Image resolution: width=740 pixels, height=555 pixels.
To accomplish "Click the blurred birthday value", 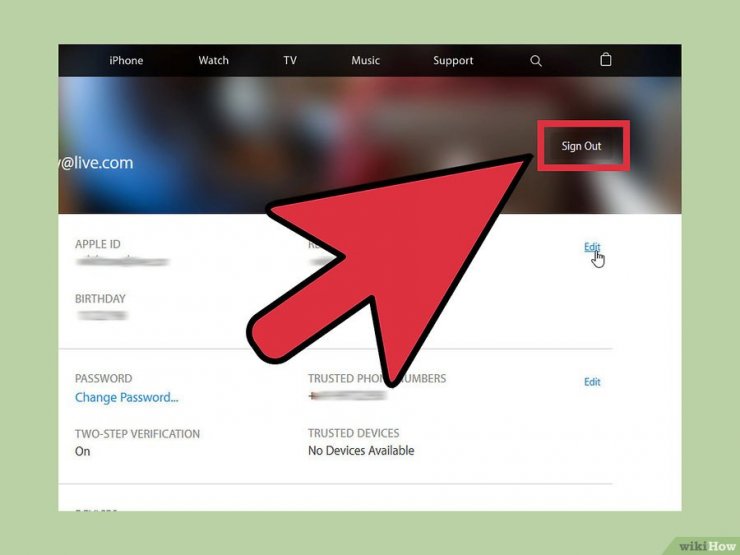I will pyautogui.click(x=102, y=315).
